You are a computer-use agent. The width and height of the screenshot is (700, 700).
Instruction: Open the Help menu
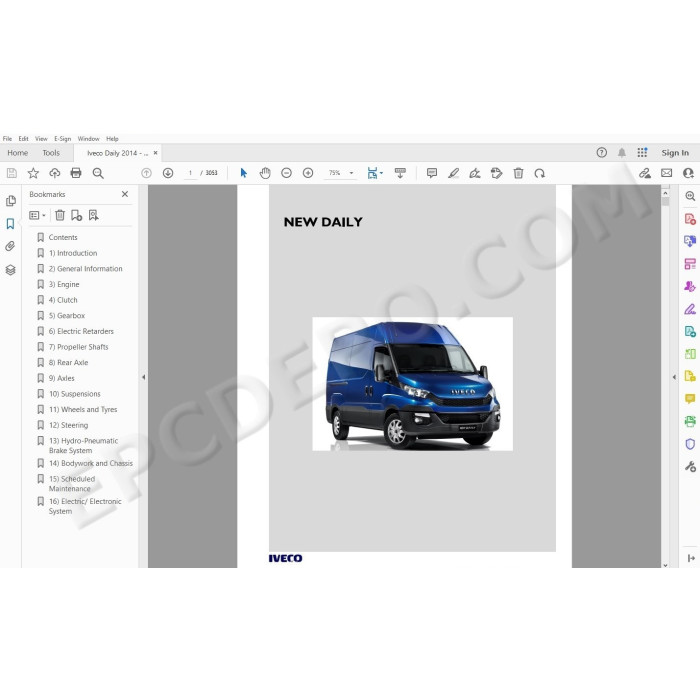point(112,139)
